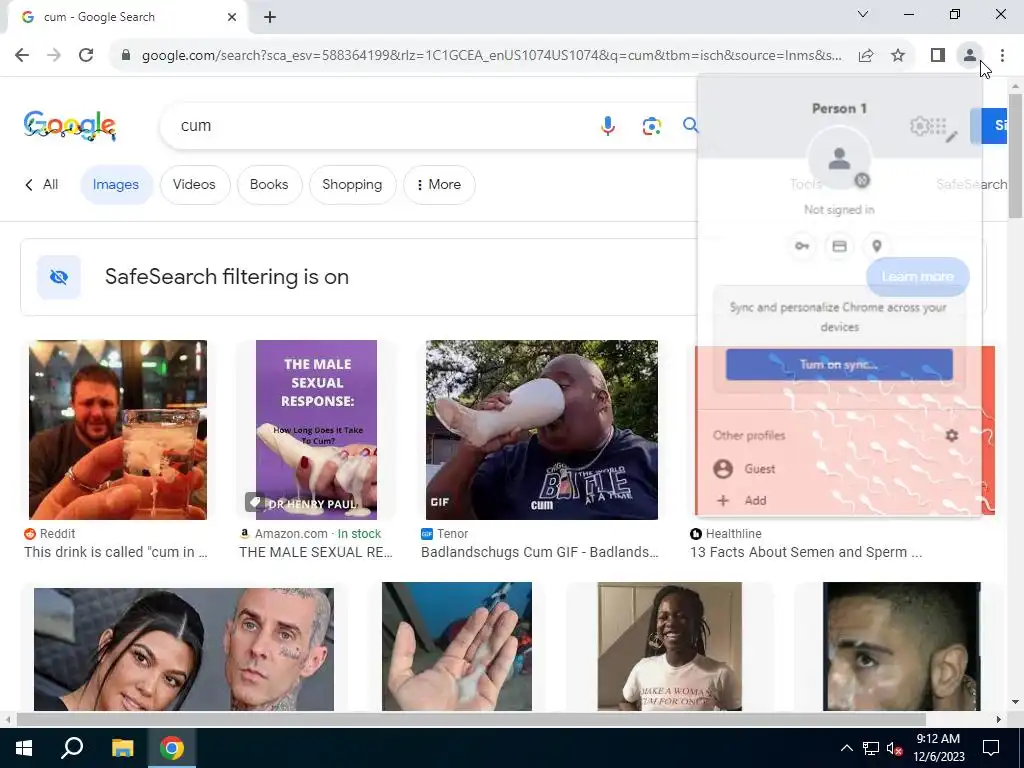Go back with the browser back arrow
The width and height of the screenshot is (1024, 768).
point(22,55)
